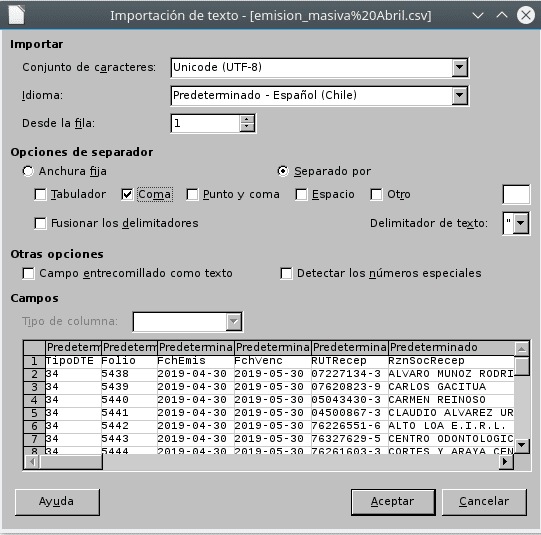The width and height of the screenshot is (541, 535).
Task: Click the title bar down-chevron button
Action: [x=478, y=15]
